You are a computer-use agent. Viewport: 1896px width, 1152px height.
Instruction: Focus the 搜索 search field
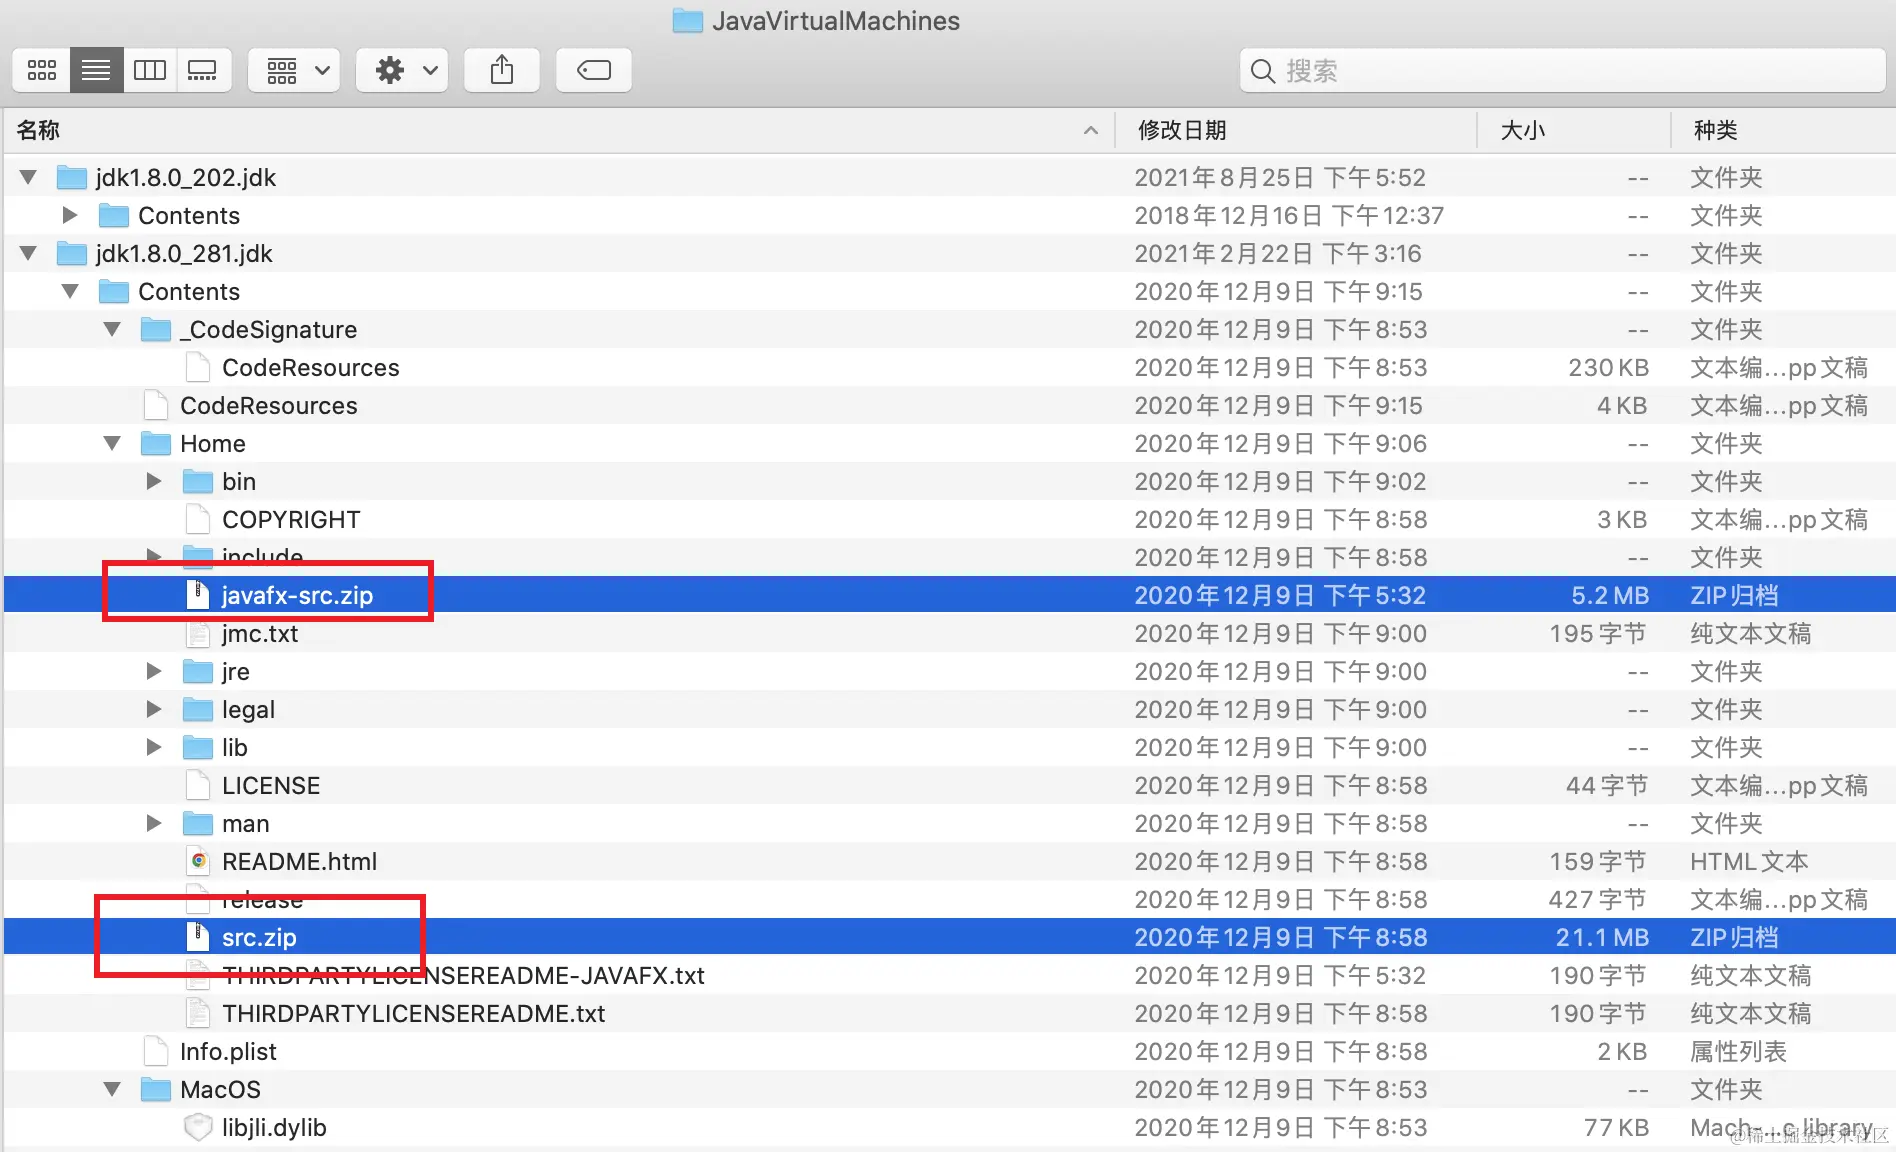pos(1562,71)
